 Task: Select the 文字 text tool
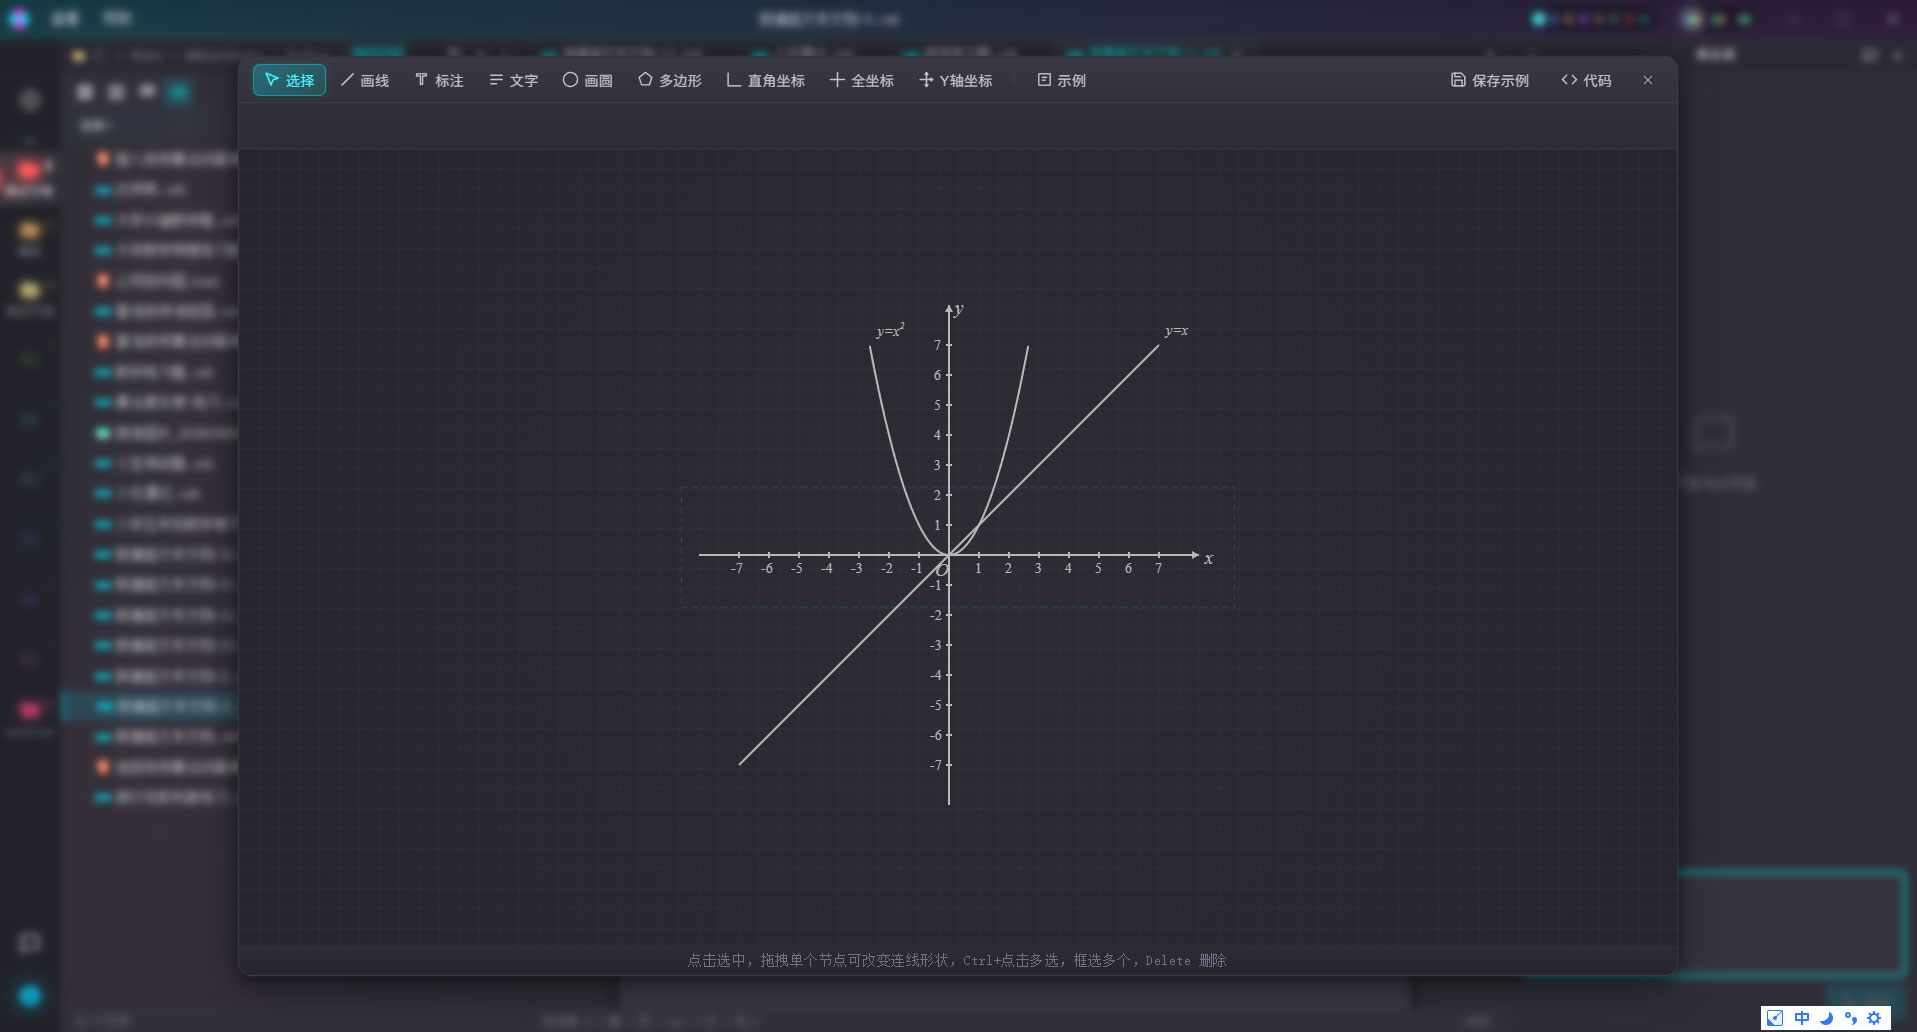pyautogui.click(x=513, y=80)
